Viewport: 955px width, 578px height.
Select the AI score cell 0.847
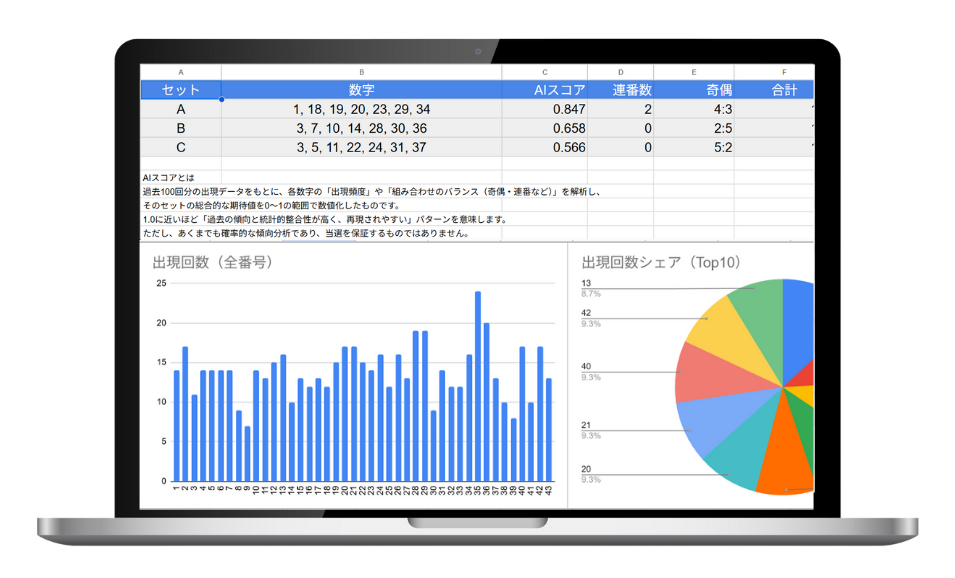pyautogui.click(x=544, y=109)
